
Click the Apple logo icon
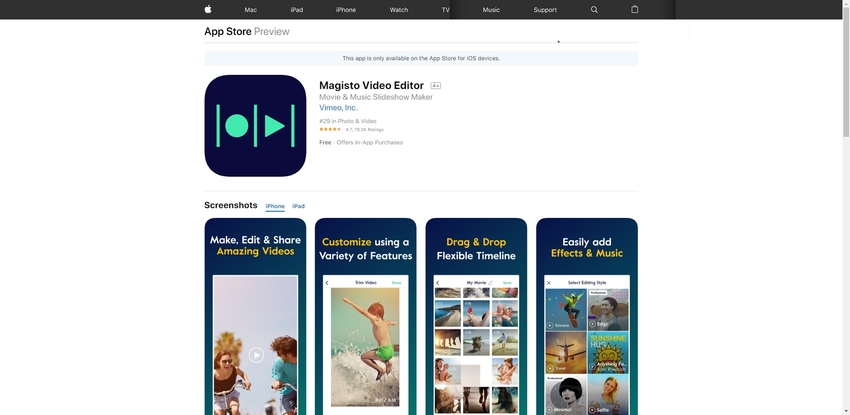point(208,9)
